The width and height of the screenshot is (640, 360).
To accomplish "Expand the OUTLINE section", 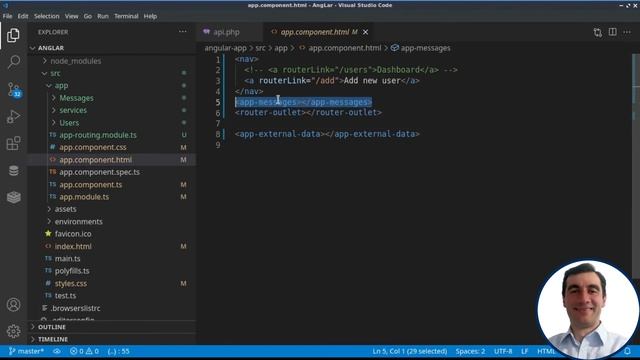I will point(51,327).
